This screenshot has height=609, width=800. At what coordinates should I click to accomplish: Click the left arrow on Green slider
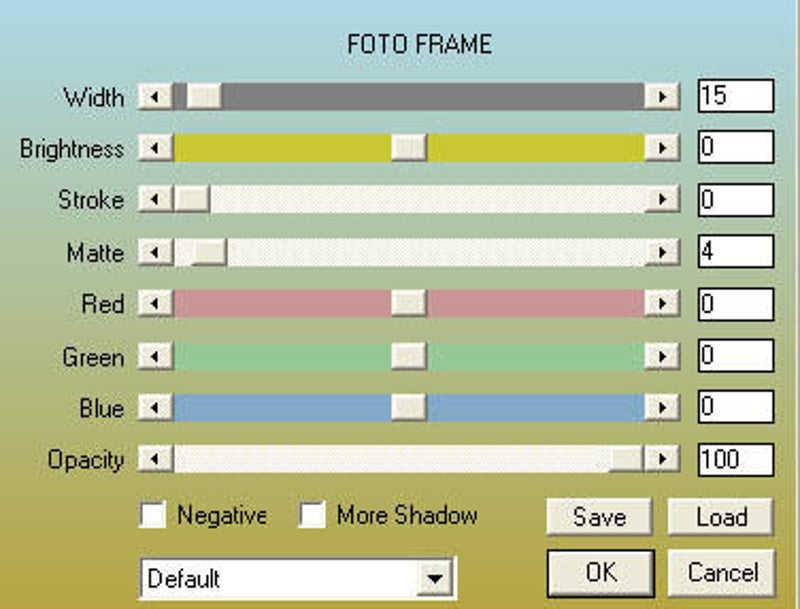[x=155, y=356]
